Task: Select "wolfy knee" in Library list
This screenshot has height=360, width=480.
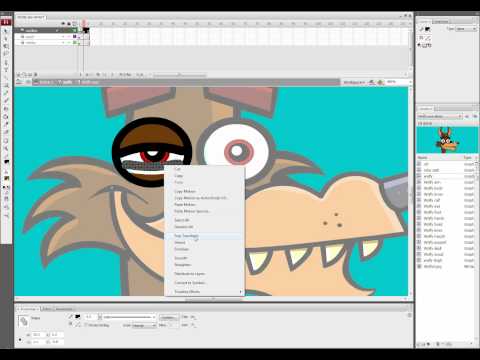Action: (433, 230)
